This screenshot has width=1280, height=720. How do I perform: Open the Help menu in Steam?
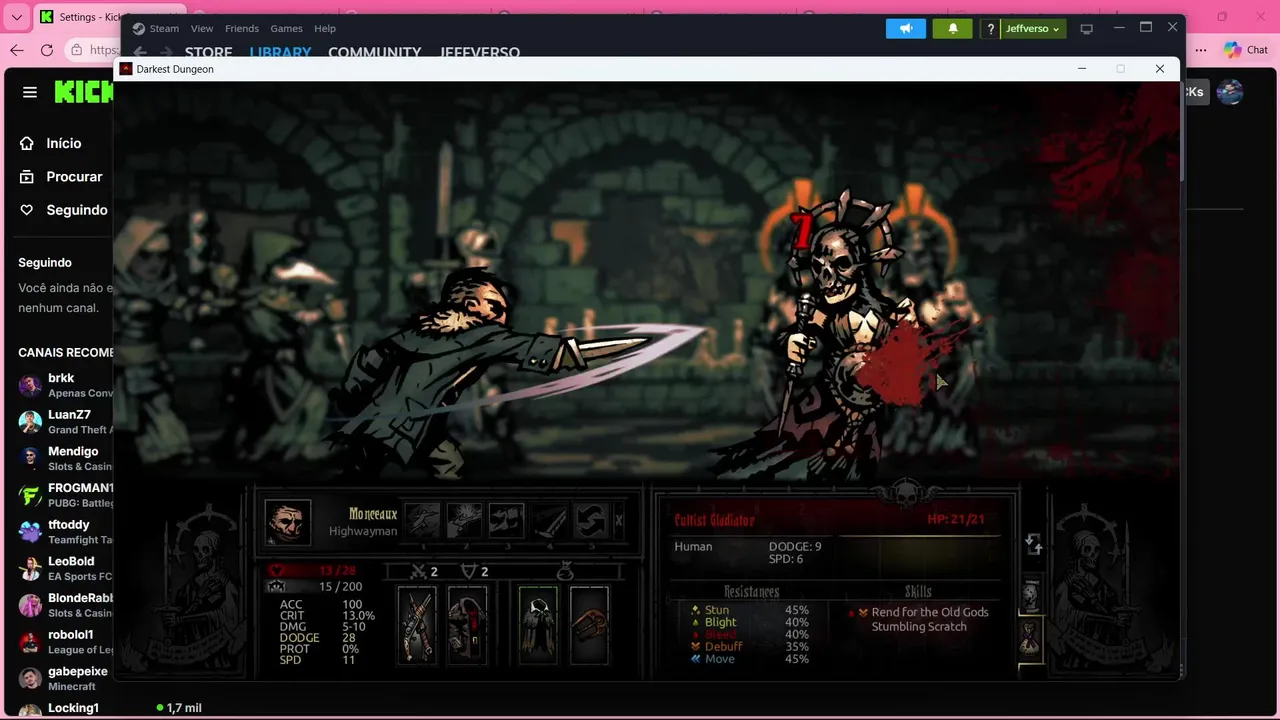click(x=325, y=28)
